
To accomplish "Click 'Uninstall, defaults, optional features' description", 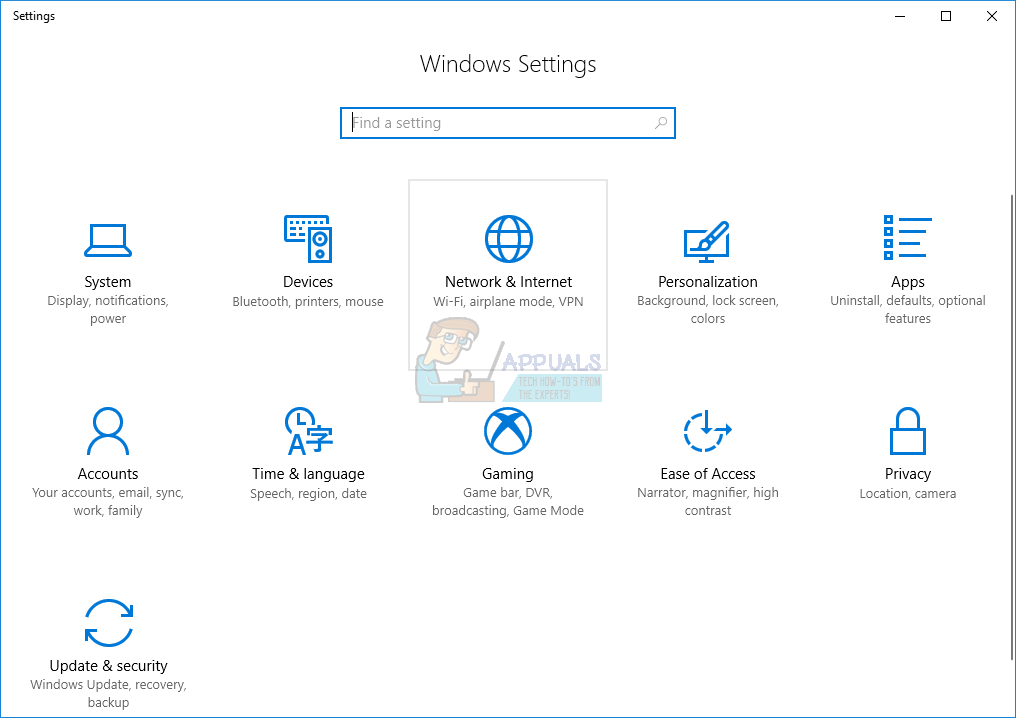I will [907, 310].
